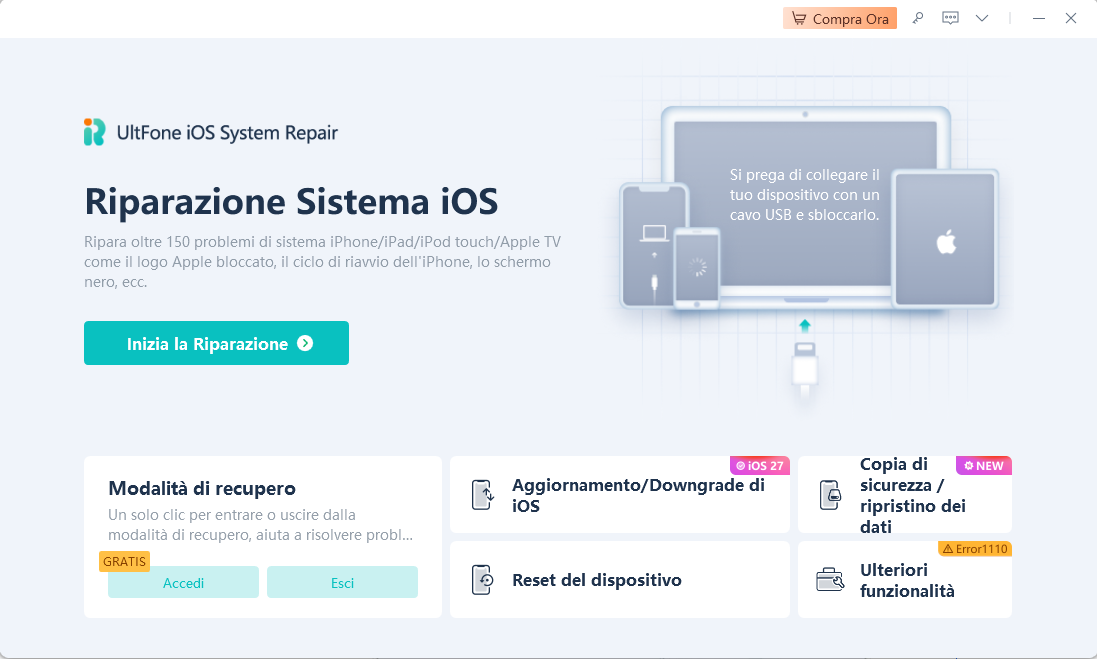Screen dimensions: 1097x659
Task: Click the Riparazione Sistema iOS title
Action: coord(291,201)
